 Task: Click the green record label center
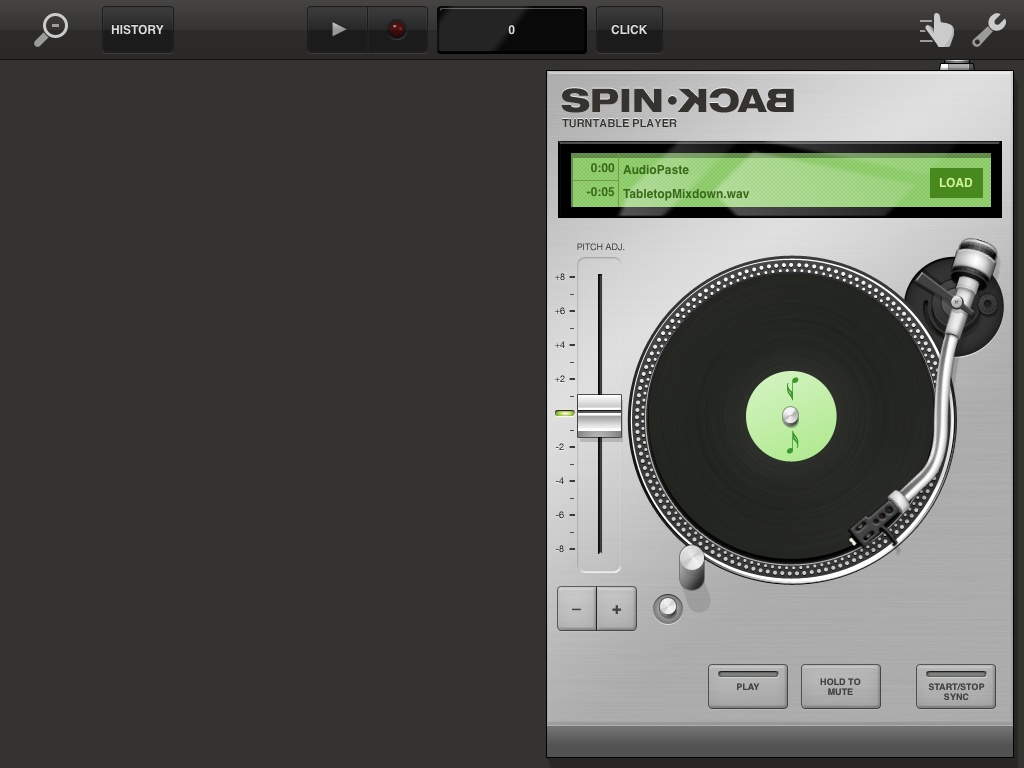click(x=791, y=416)
